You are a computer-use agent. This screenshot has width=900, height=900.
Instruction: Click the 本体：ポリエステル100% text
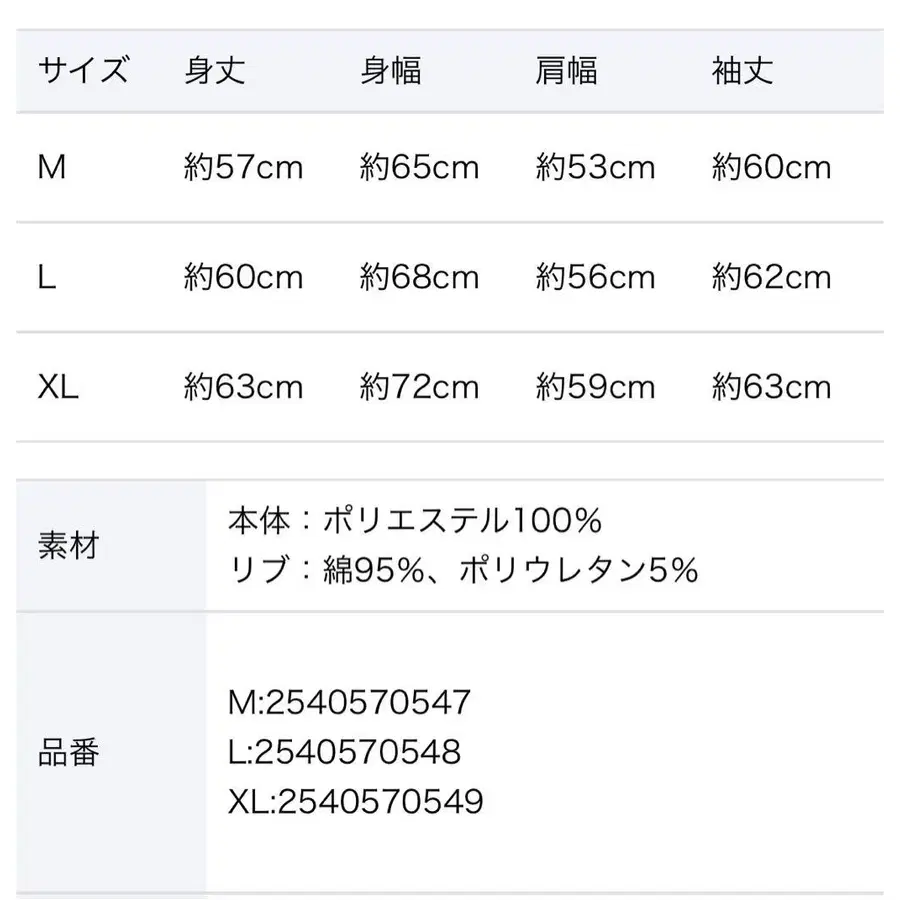click(x=414, y=521)
